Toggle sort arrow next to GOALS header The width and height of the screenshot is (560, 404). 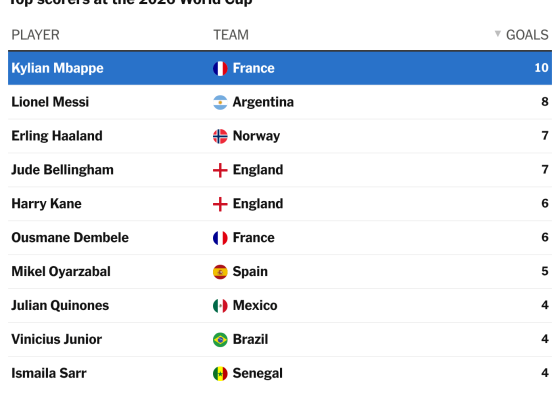pyautogui.click(x=498, y=34)
